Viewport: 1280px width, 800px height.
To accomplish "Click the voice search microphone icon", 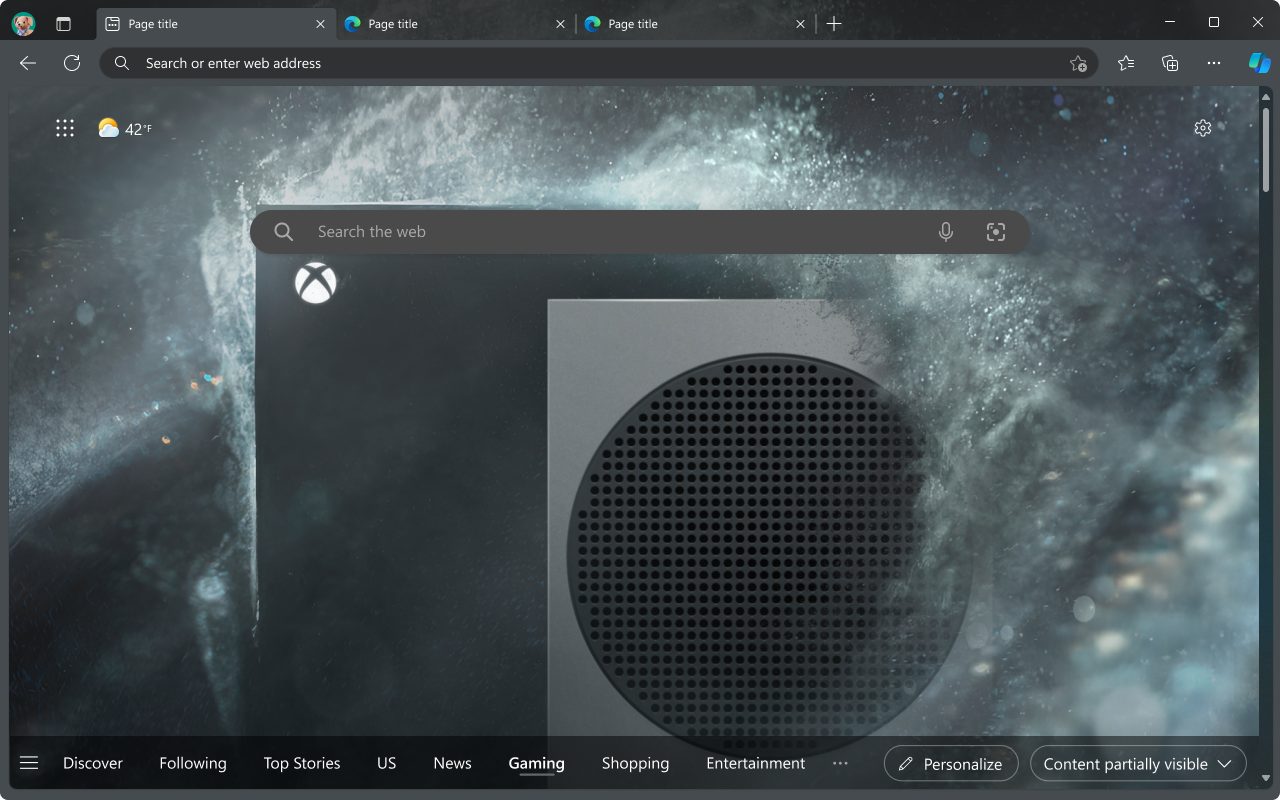I will (946, 232).
